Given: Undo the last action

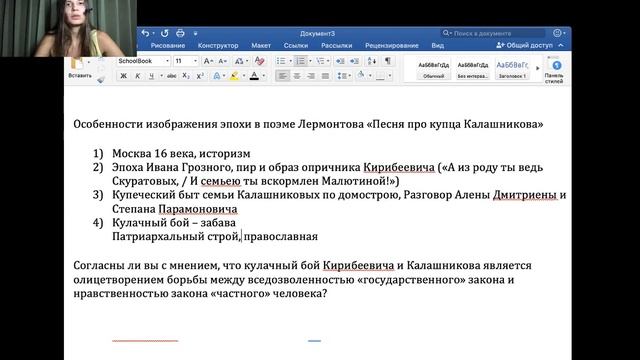Looking at the screenshot, I should pyautogui.click(x=145, y=33).
